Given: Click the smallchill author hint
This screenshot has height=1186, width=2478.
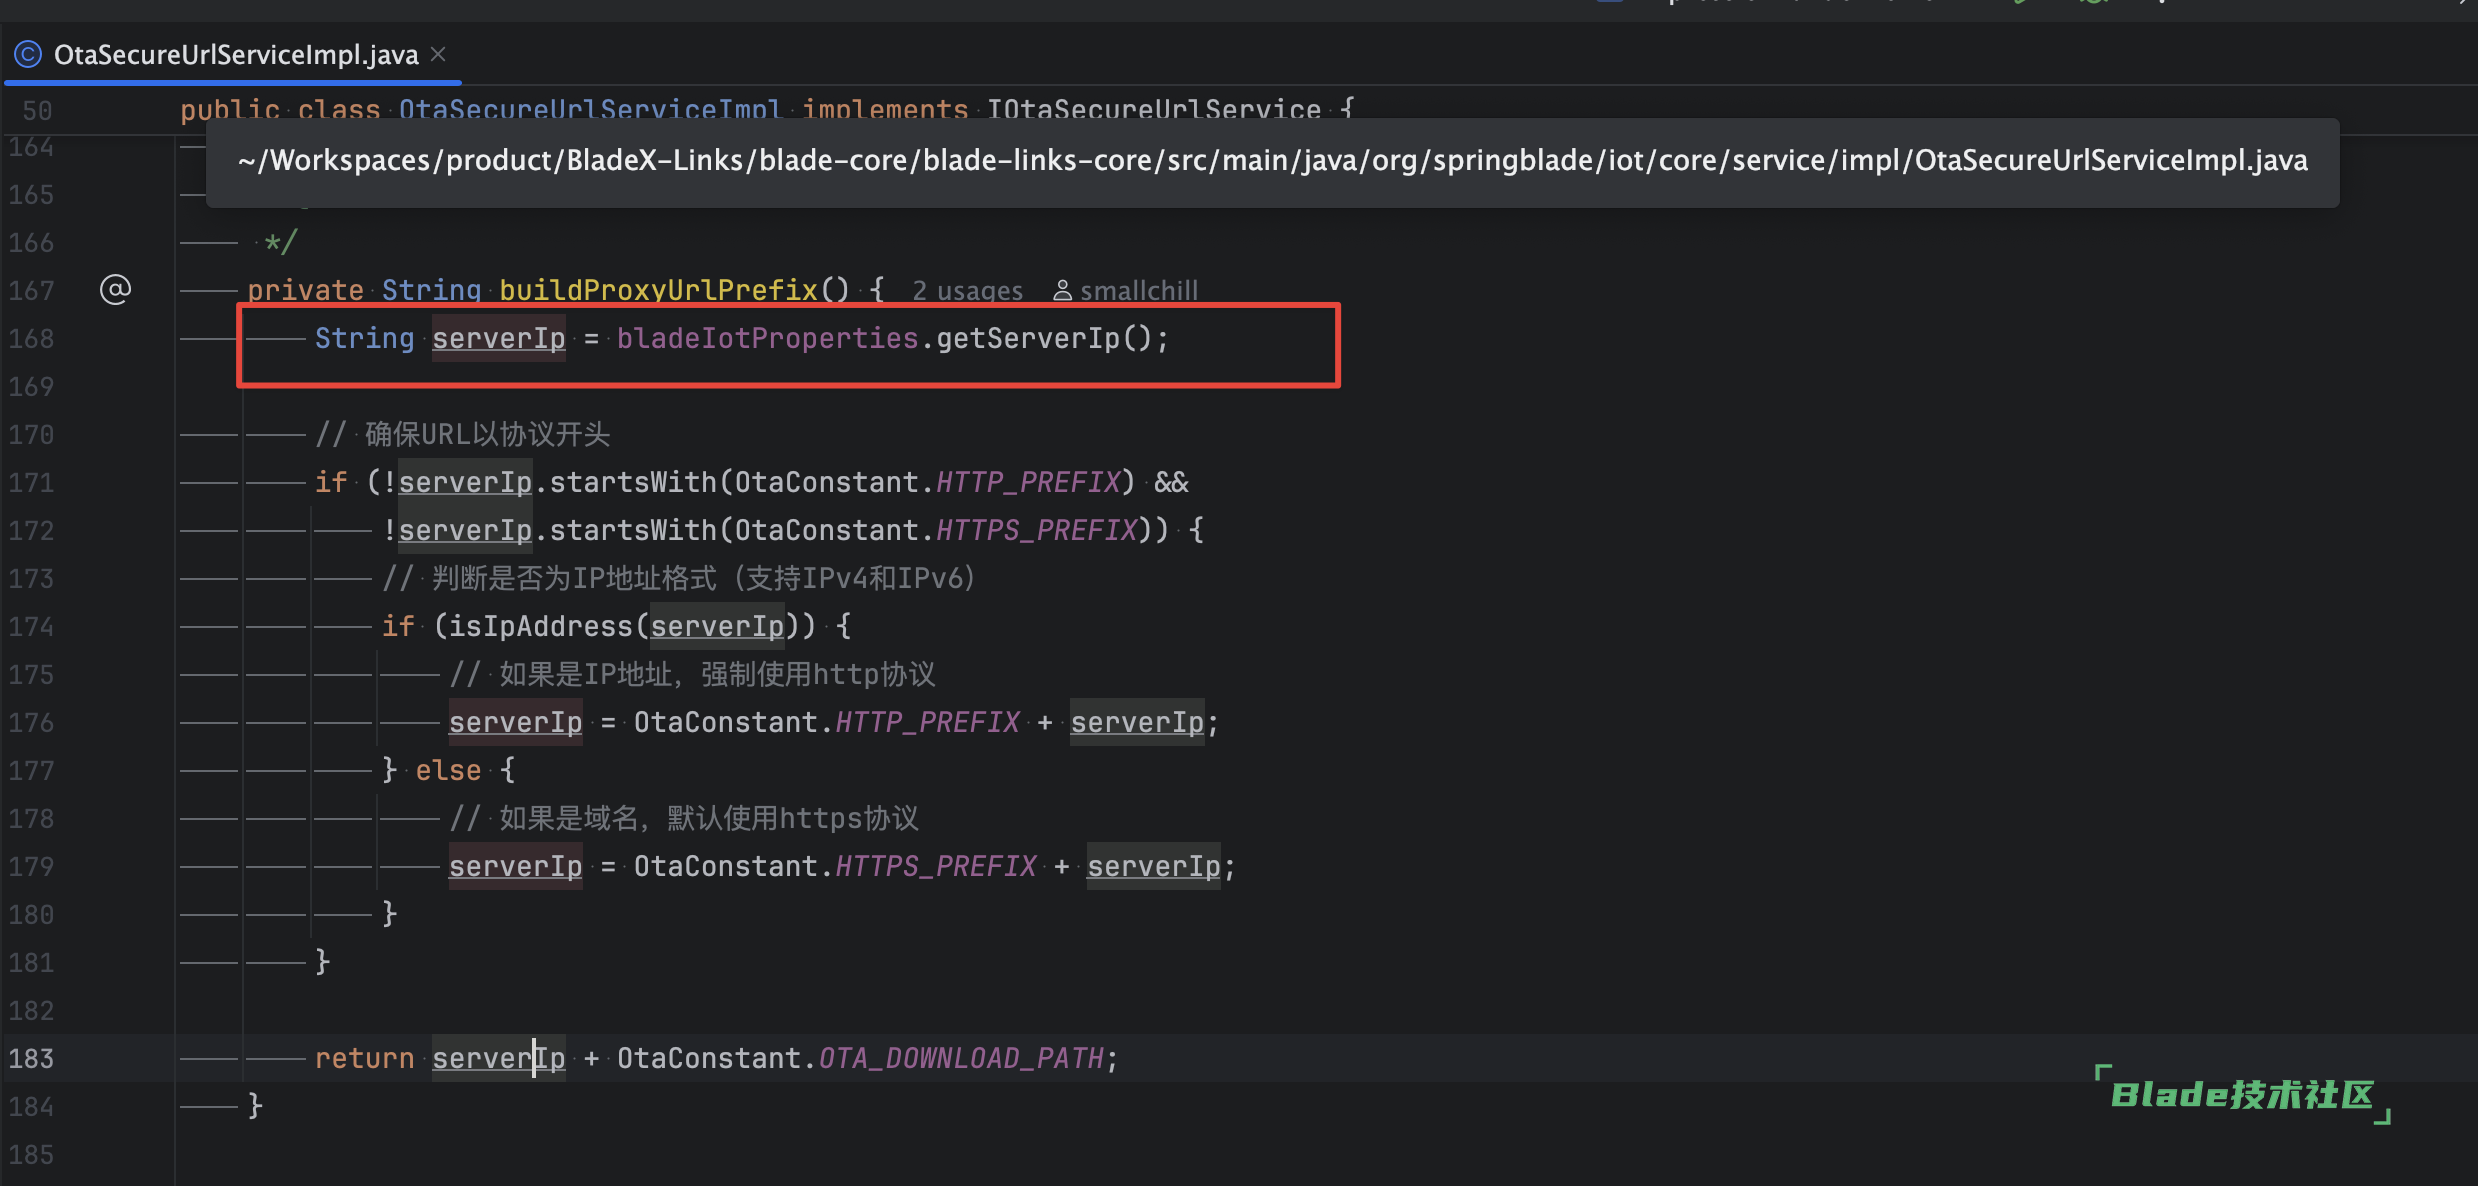Looking at the screenshot, I should 1138,291.
